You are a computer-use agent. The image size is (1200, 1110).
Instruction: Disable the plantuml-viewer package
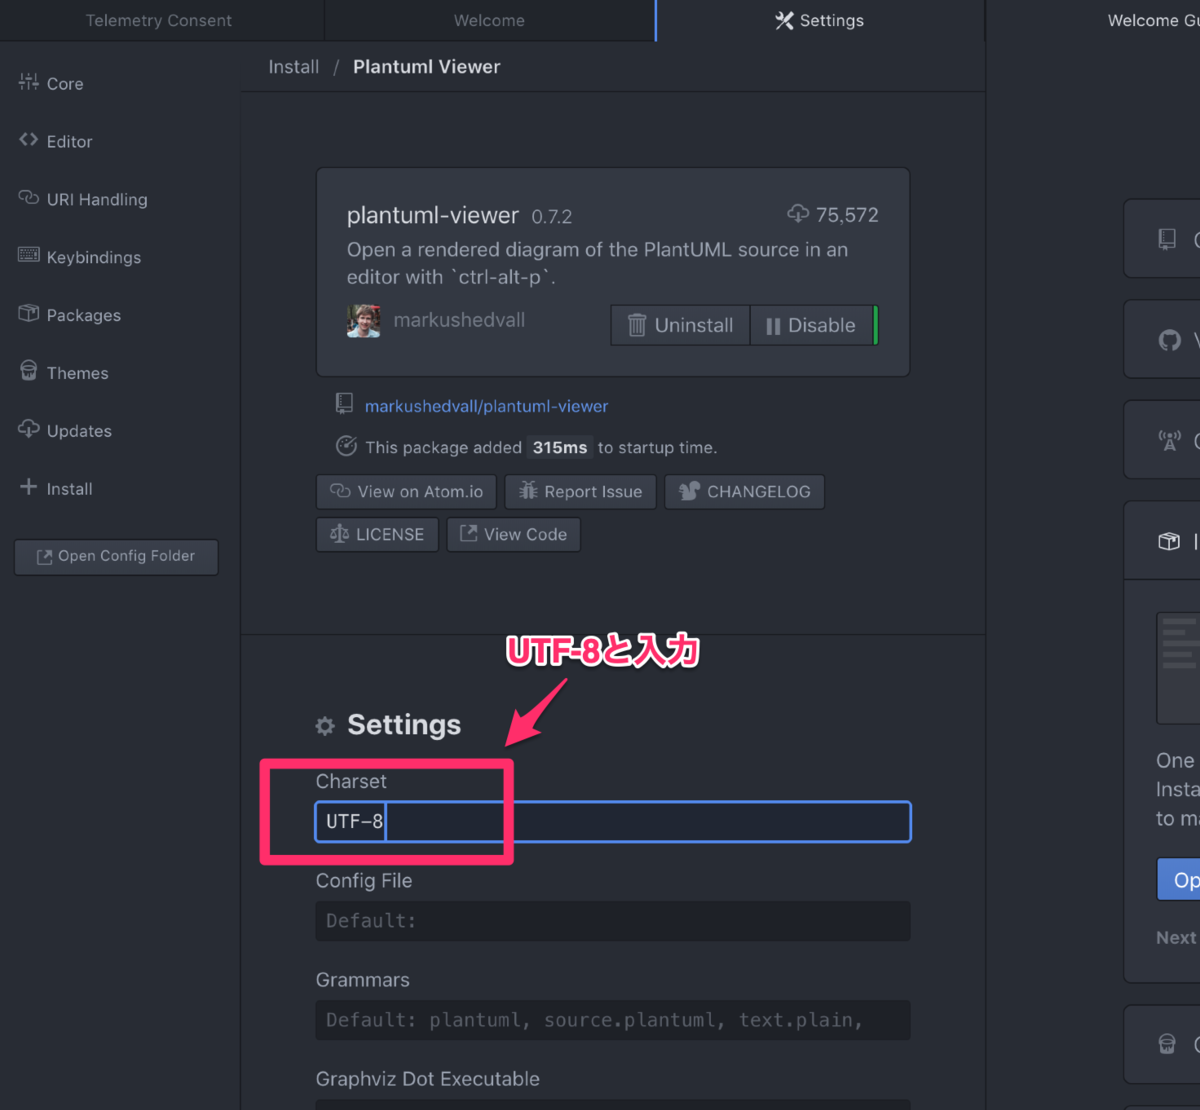pyautogui.click(x=811, y=326)
